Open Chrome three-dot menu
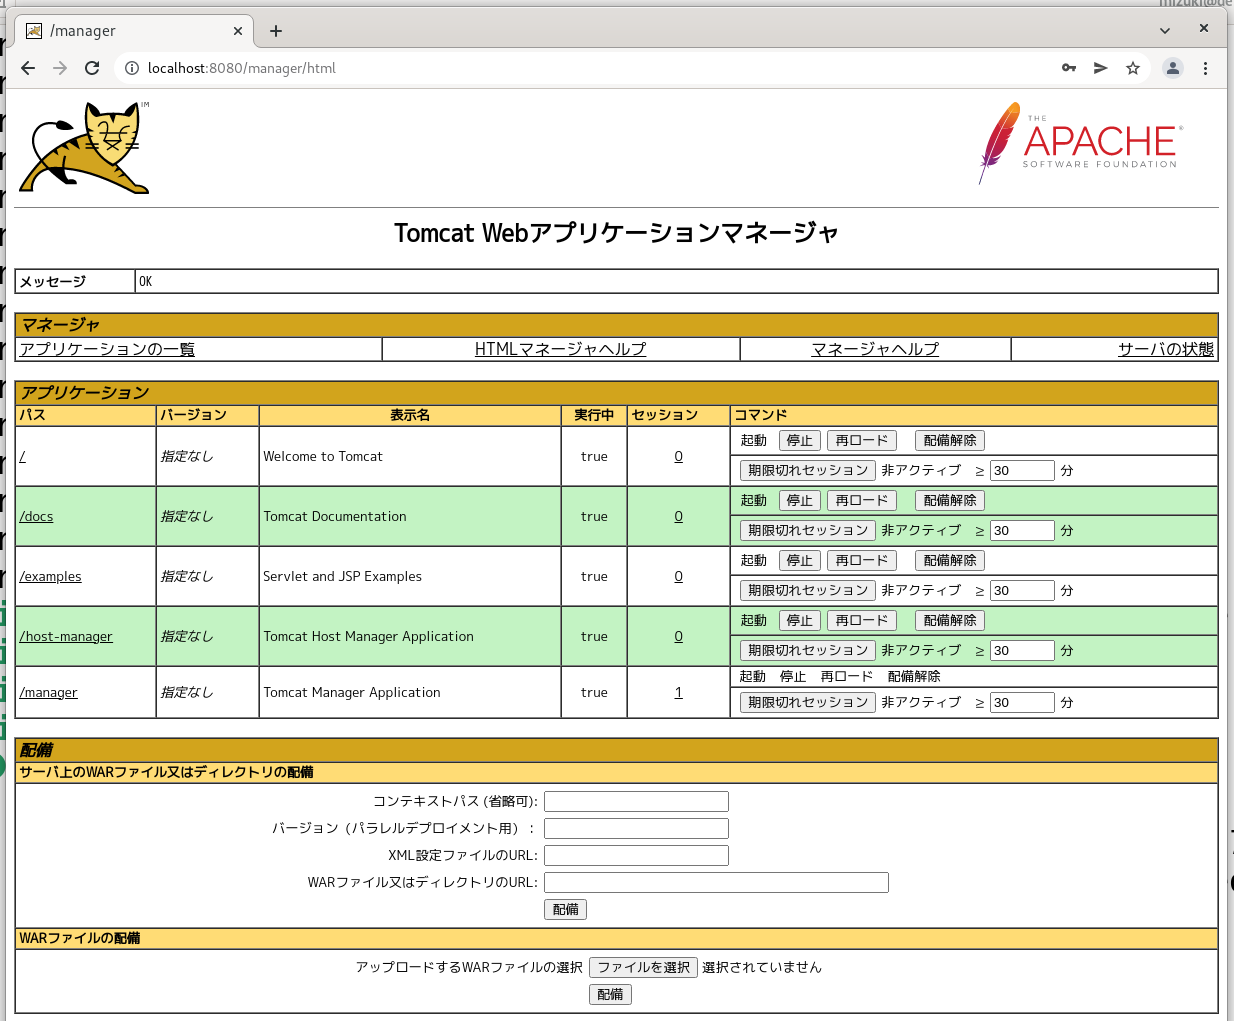1234x1021 pixels. tap(1205, 68)
